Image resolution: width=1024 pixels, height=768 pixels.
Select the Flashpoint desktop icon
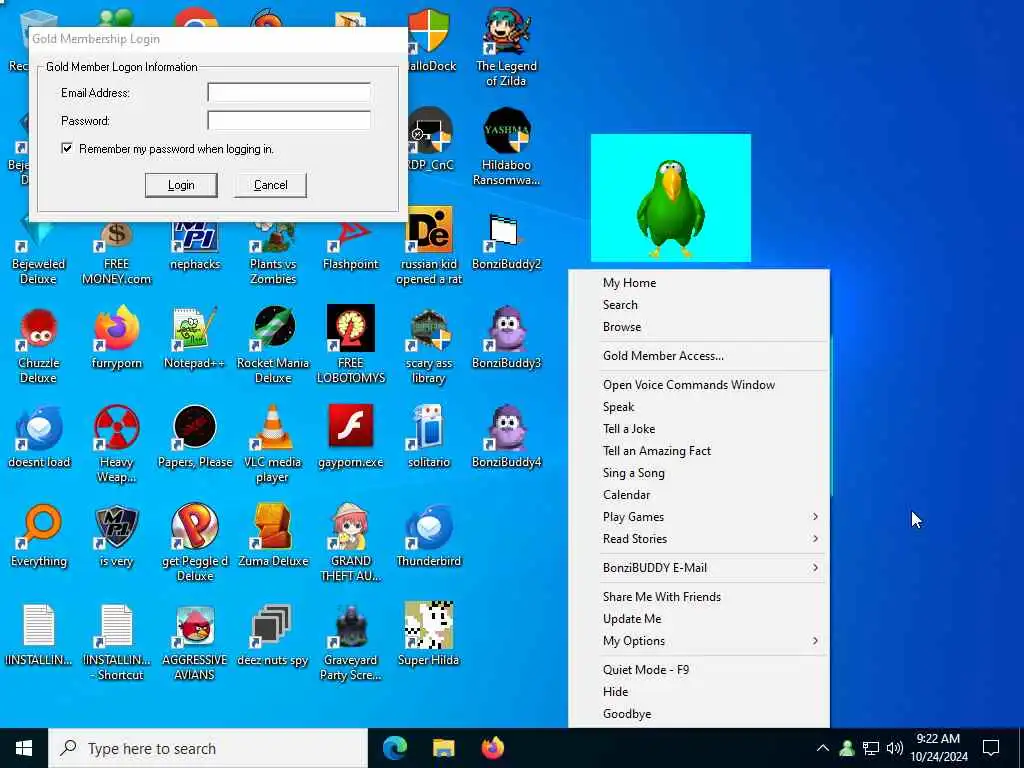coord(351,247)
